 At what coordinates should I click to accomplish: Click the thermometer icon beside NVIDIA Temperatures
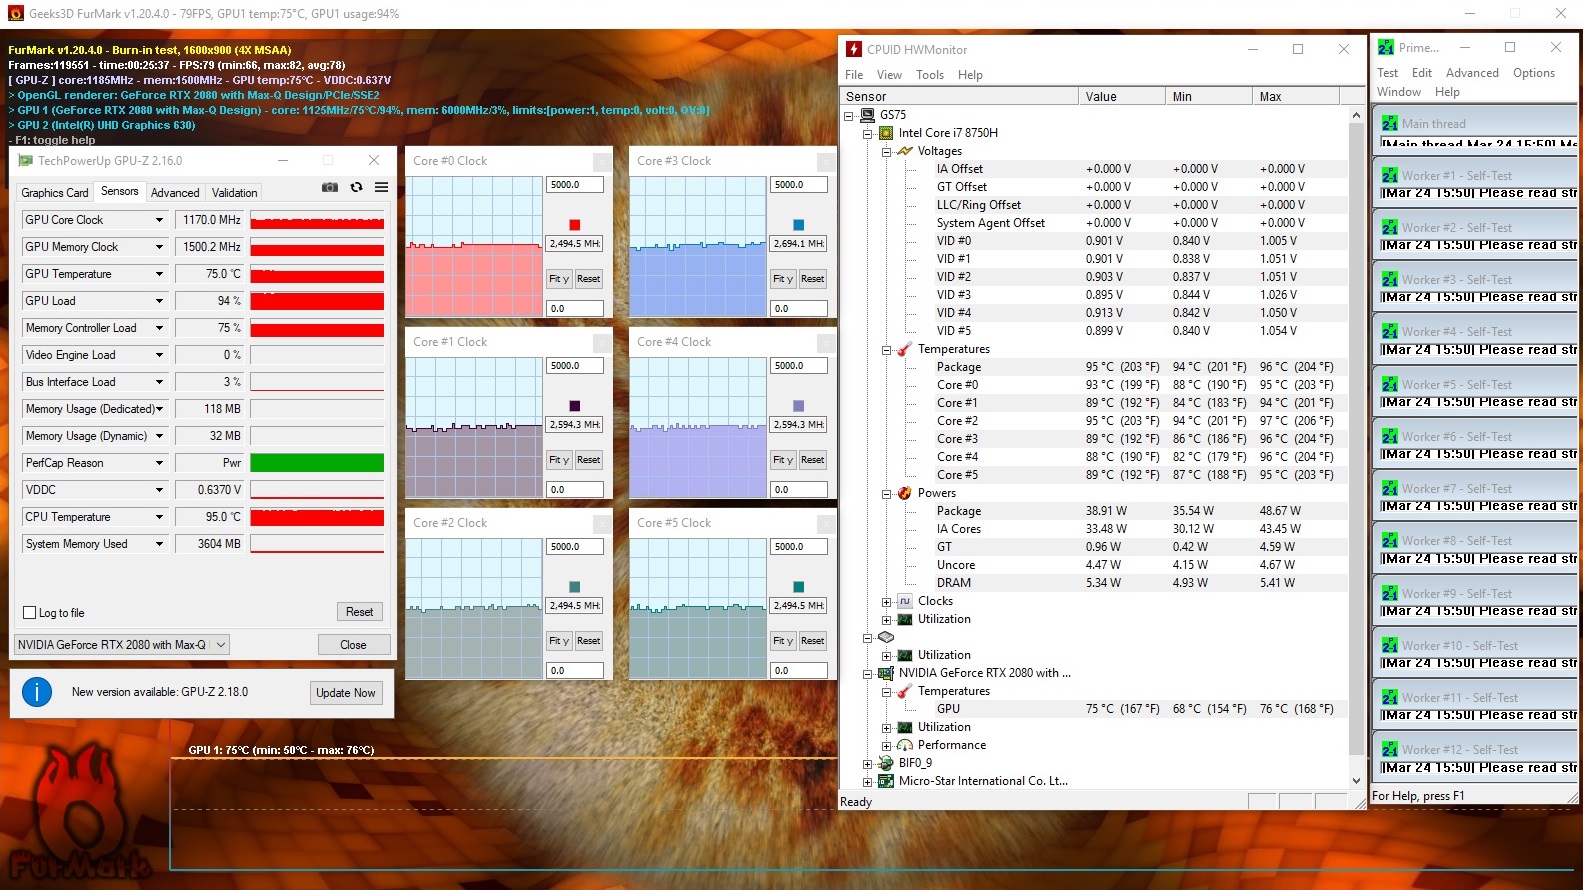(x=905, y=691)
